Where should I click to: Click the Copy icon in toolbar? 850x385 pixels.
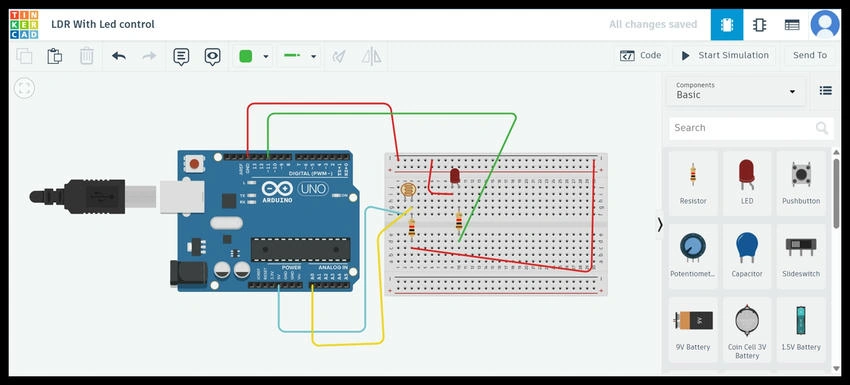pos(24,56)
